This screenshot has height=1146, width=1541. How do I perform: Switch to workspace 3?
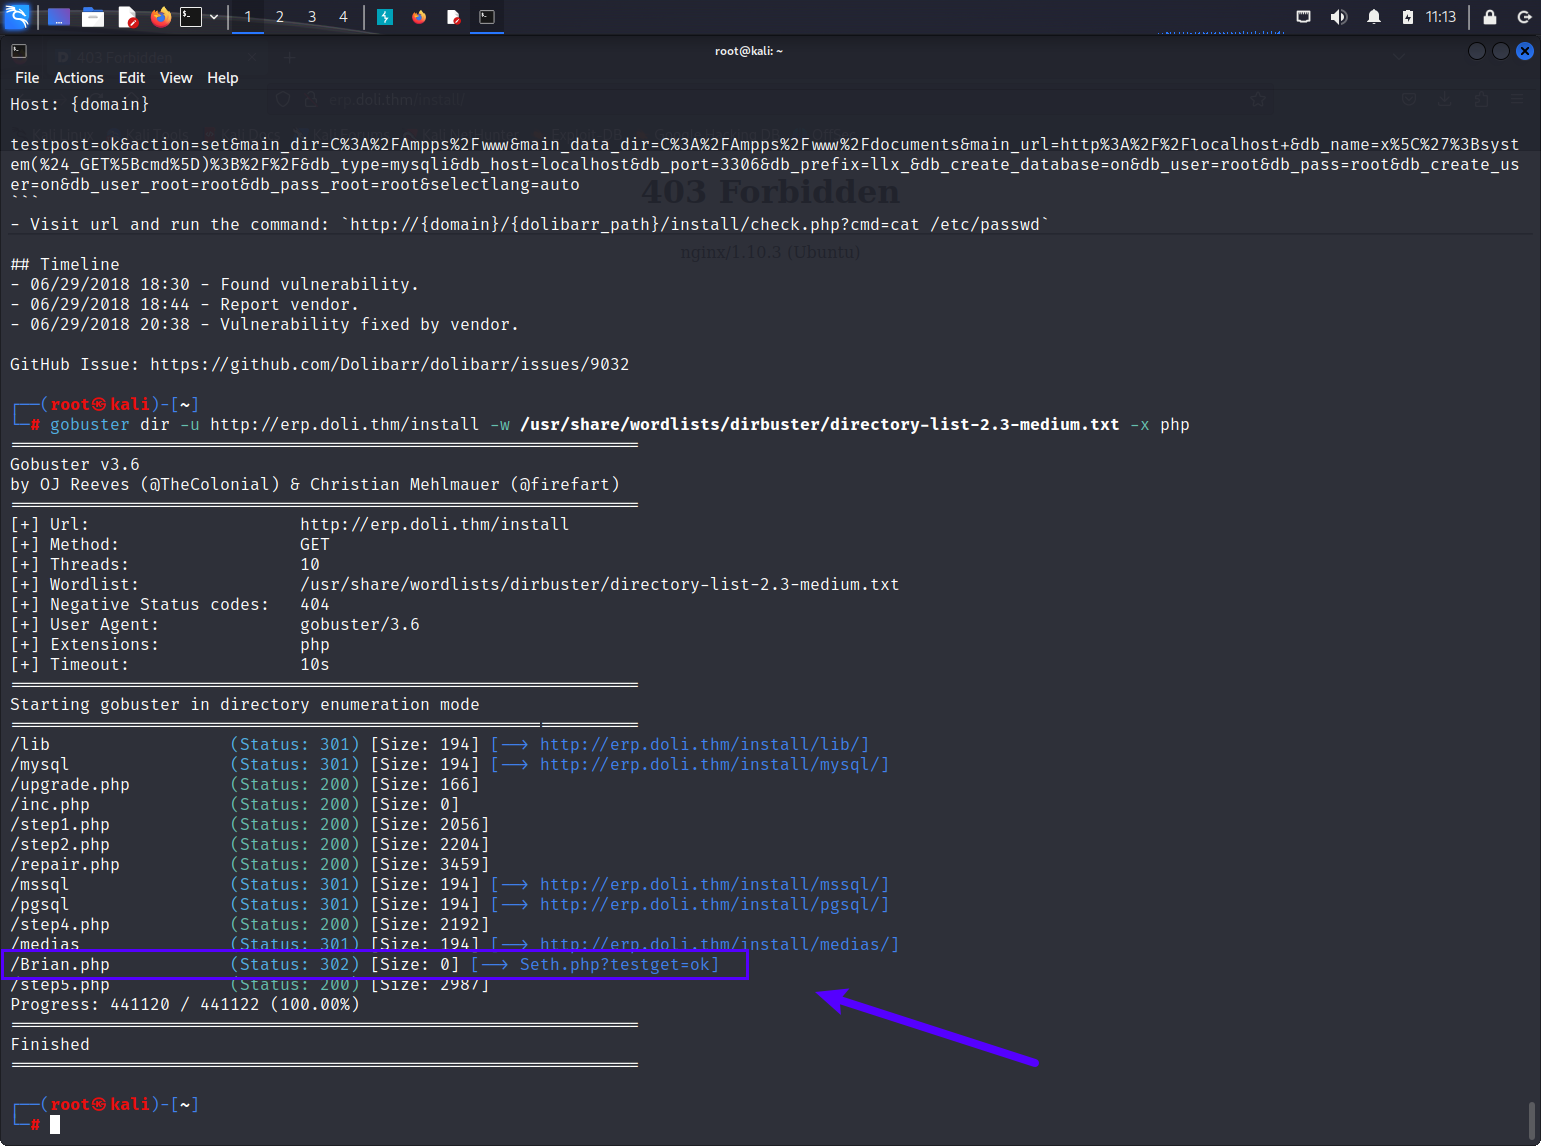[312, 17]
